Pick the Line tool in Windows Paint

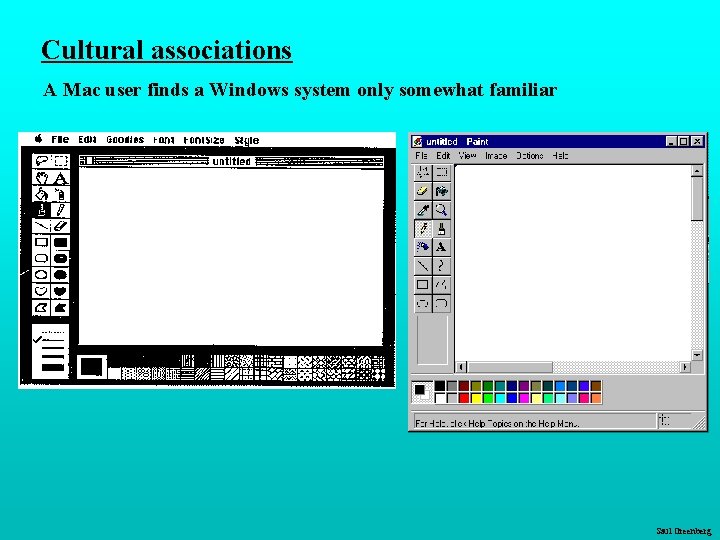point(423,266)
